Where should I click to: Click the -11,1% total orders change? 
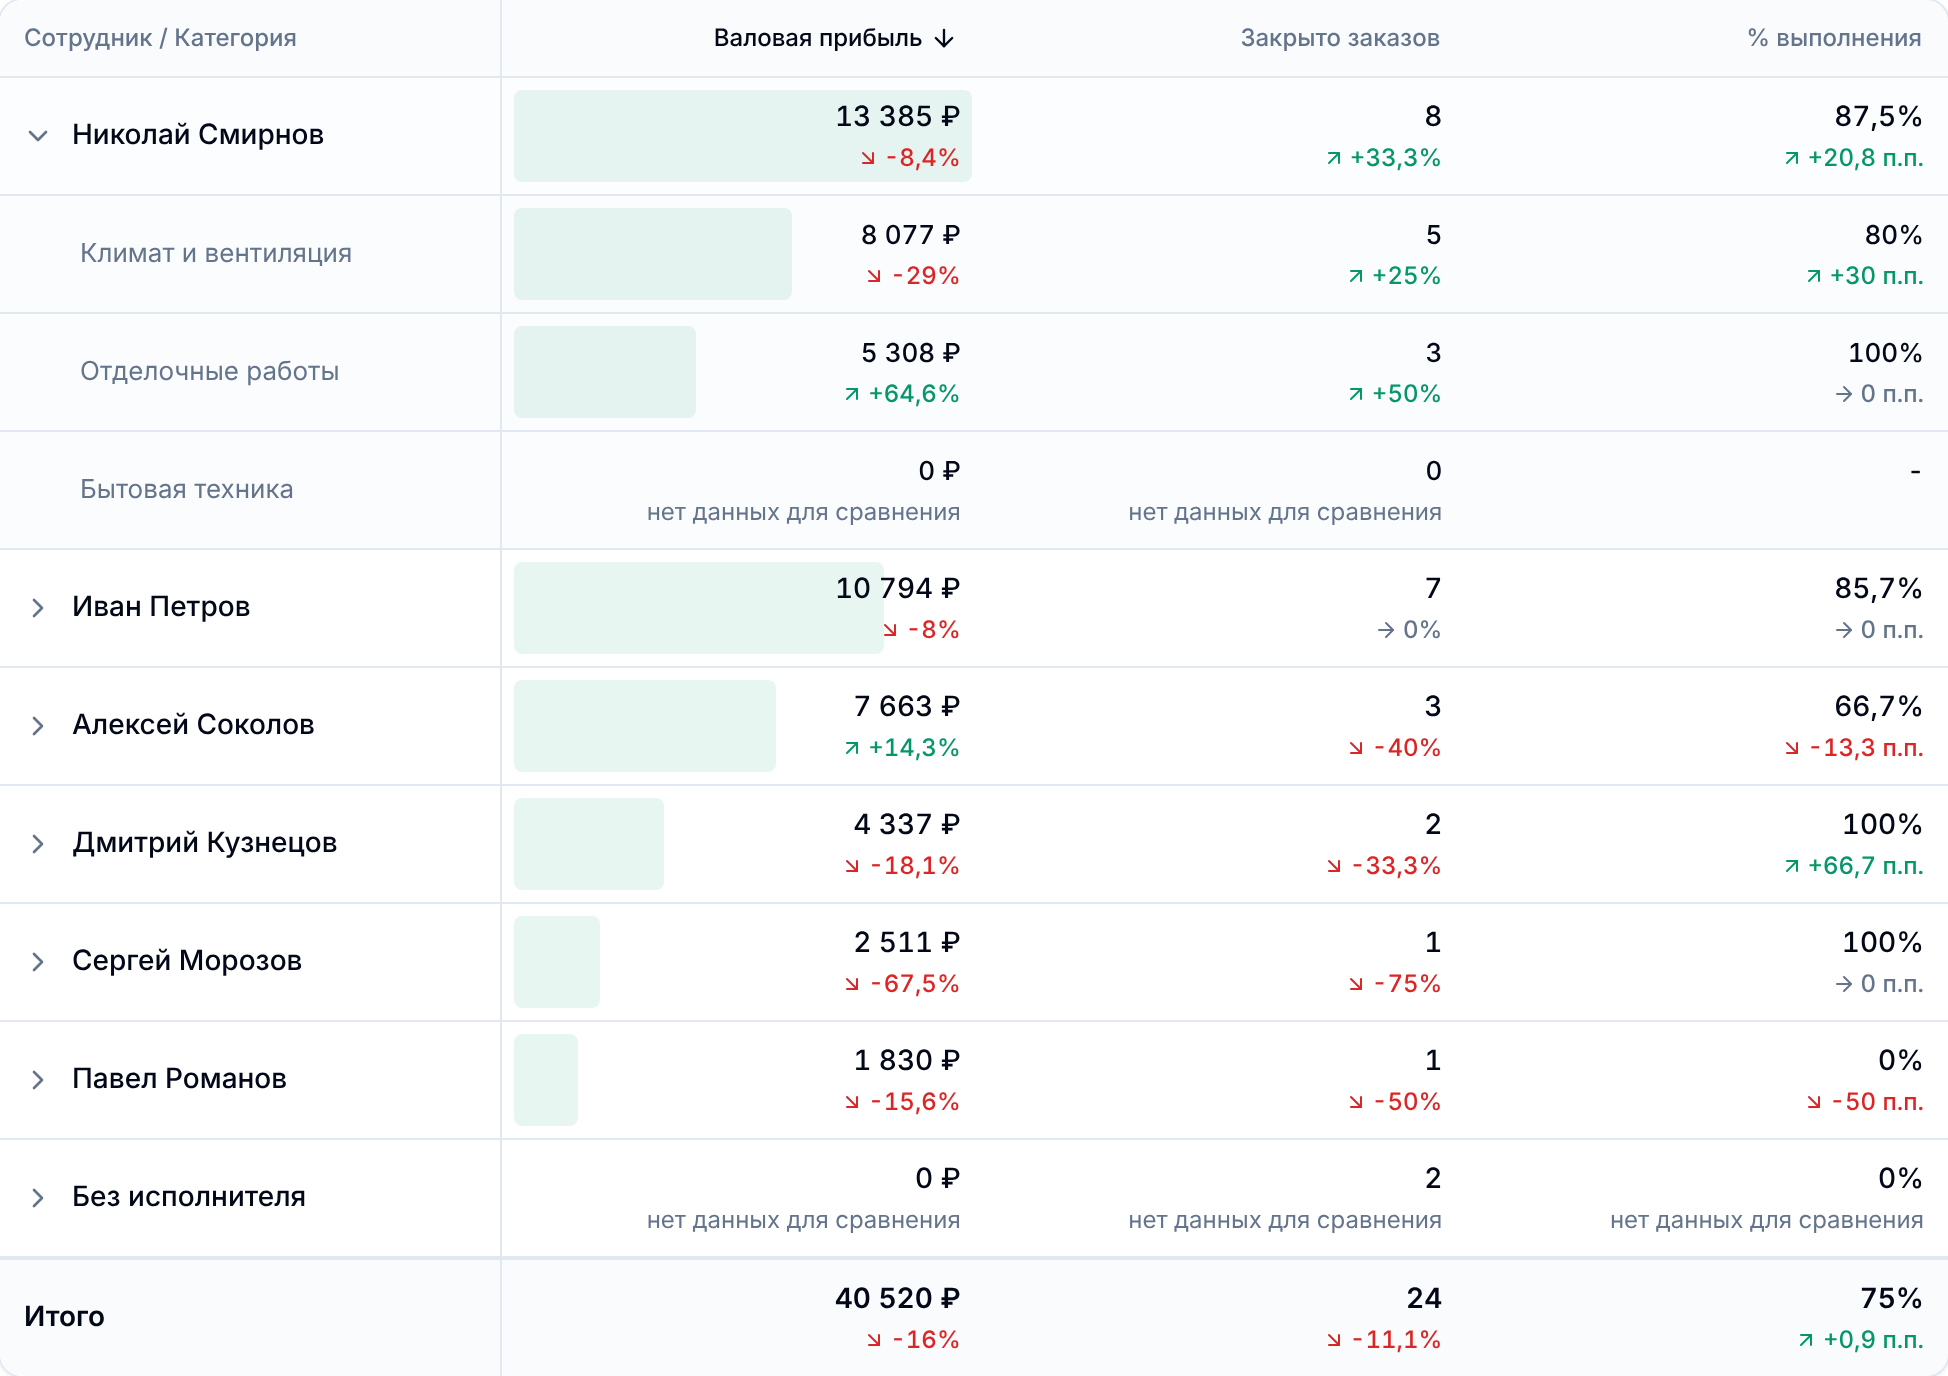coord(1384,1340)
